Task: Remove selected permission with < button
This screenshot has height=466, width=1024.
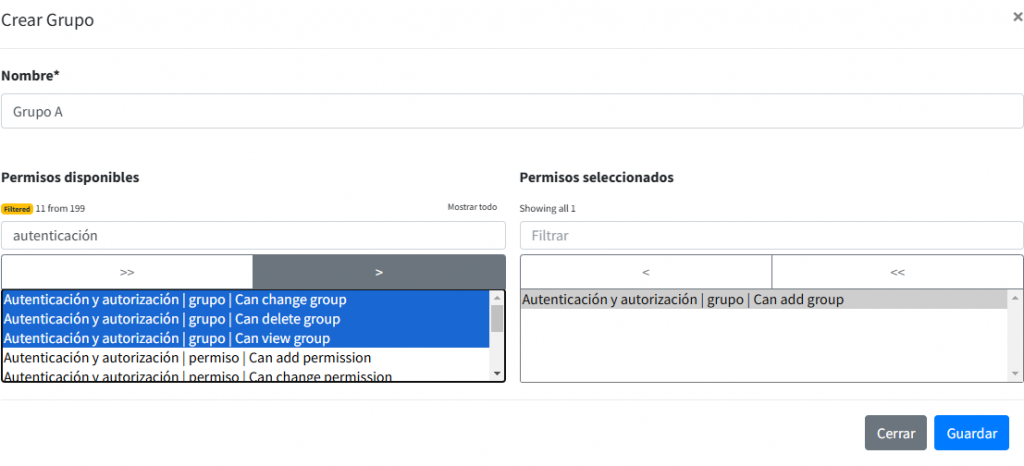Action: [646, 272]
